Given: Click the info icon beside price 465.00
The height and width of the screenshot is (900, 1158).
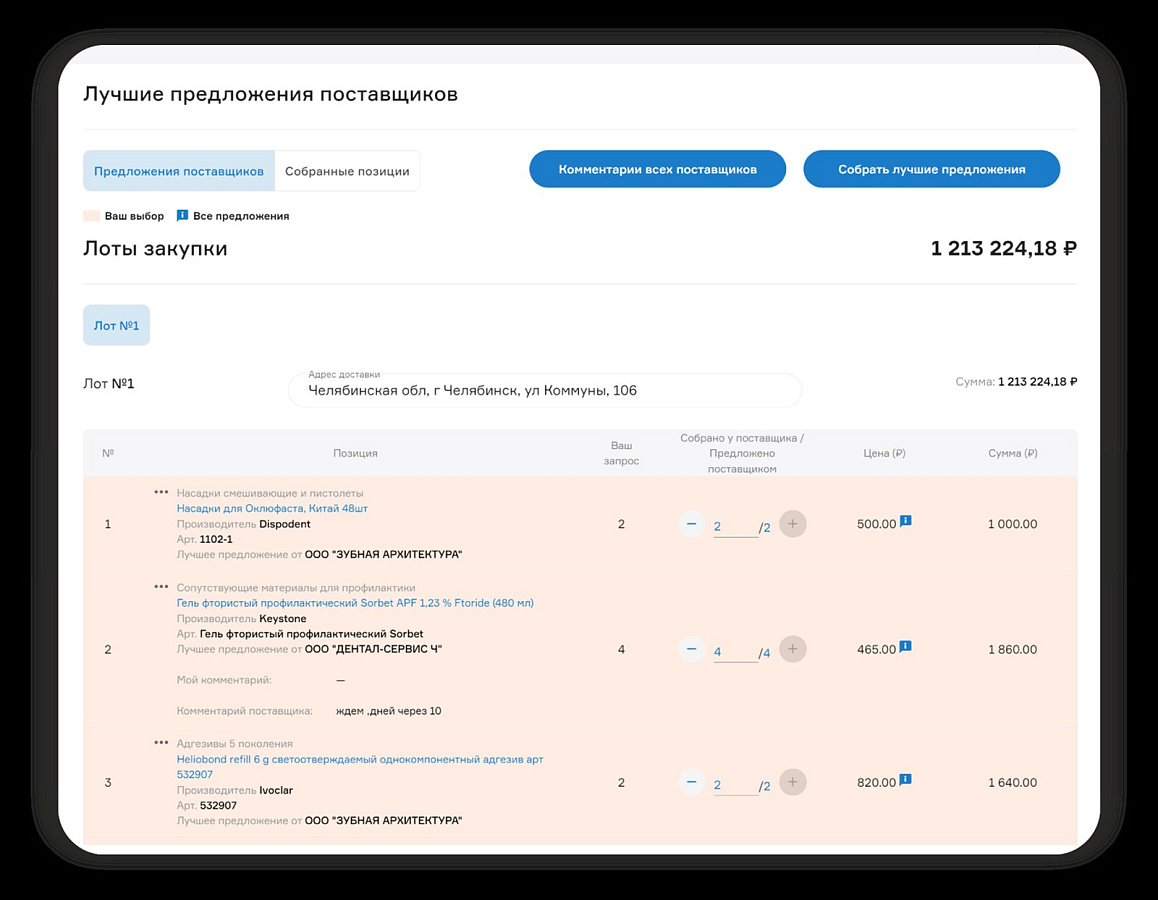Looking at the screenshot, I should coord(905,646).
